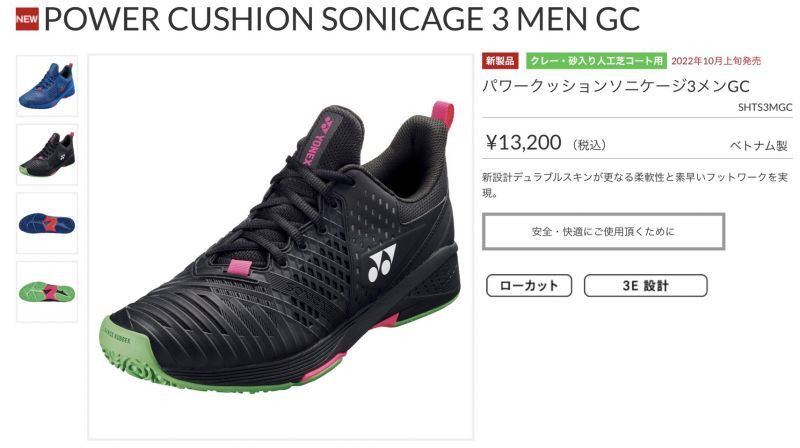Viewport: 800px width, 448px height.
Task: Click the ローカット feature badge
Action: pyautogui.click(x=529, y=286)
